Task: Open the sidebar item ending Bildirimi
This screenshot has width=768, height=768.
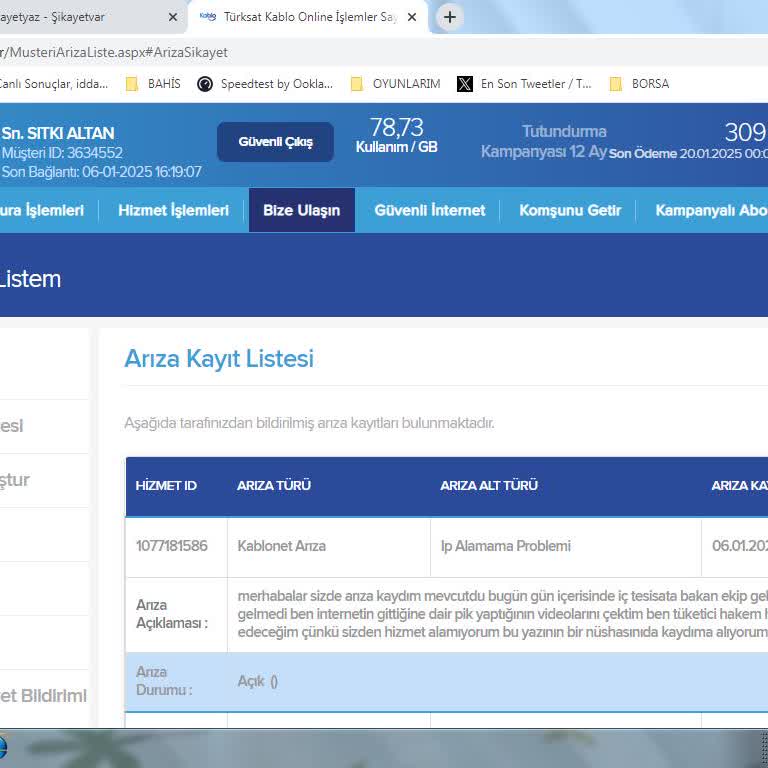Action: pyautogui.click(x=43, y=696)
